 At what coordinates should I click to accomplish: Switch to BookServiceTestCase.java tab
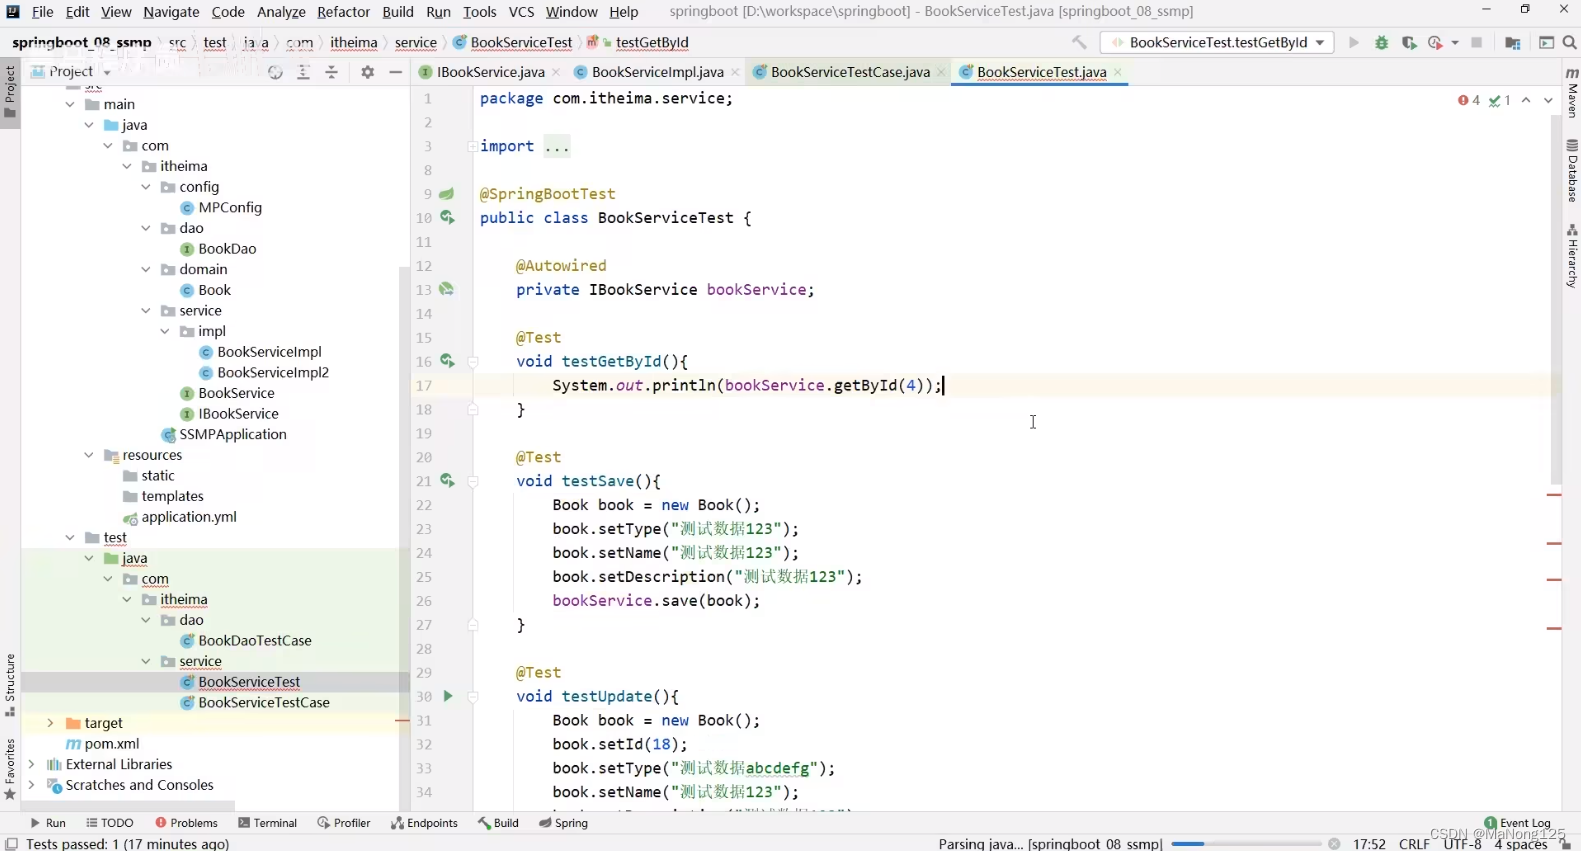850,72
